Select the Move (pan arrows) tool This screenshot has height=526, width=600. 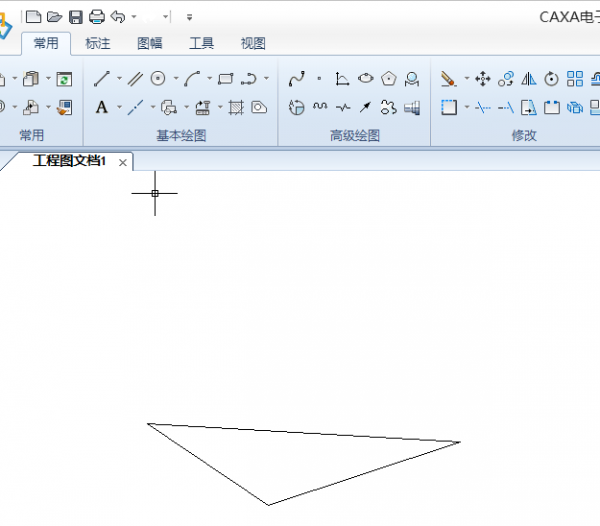[482, 79]
